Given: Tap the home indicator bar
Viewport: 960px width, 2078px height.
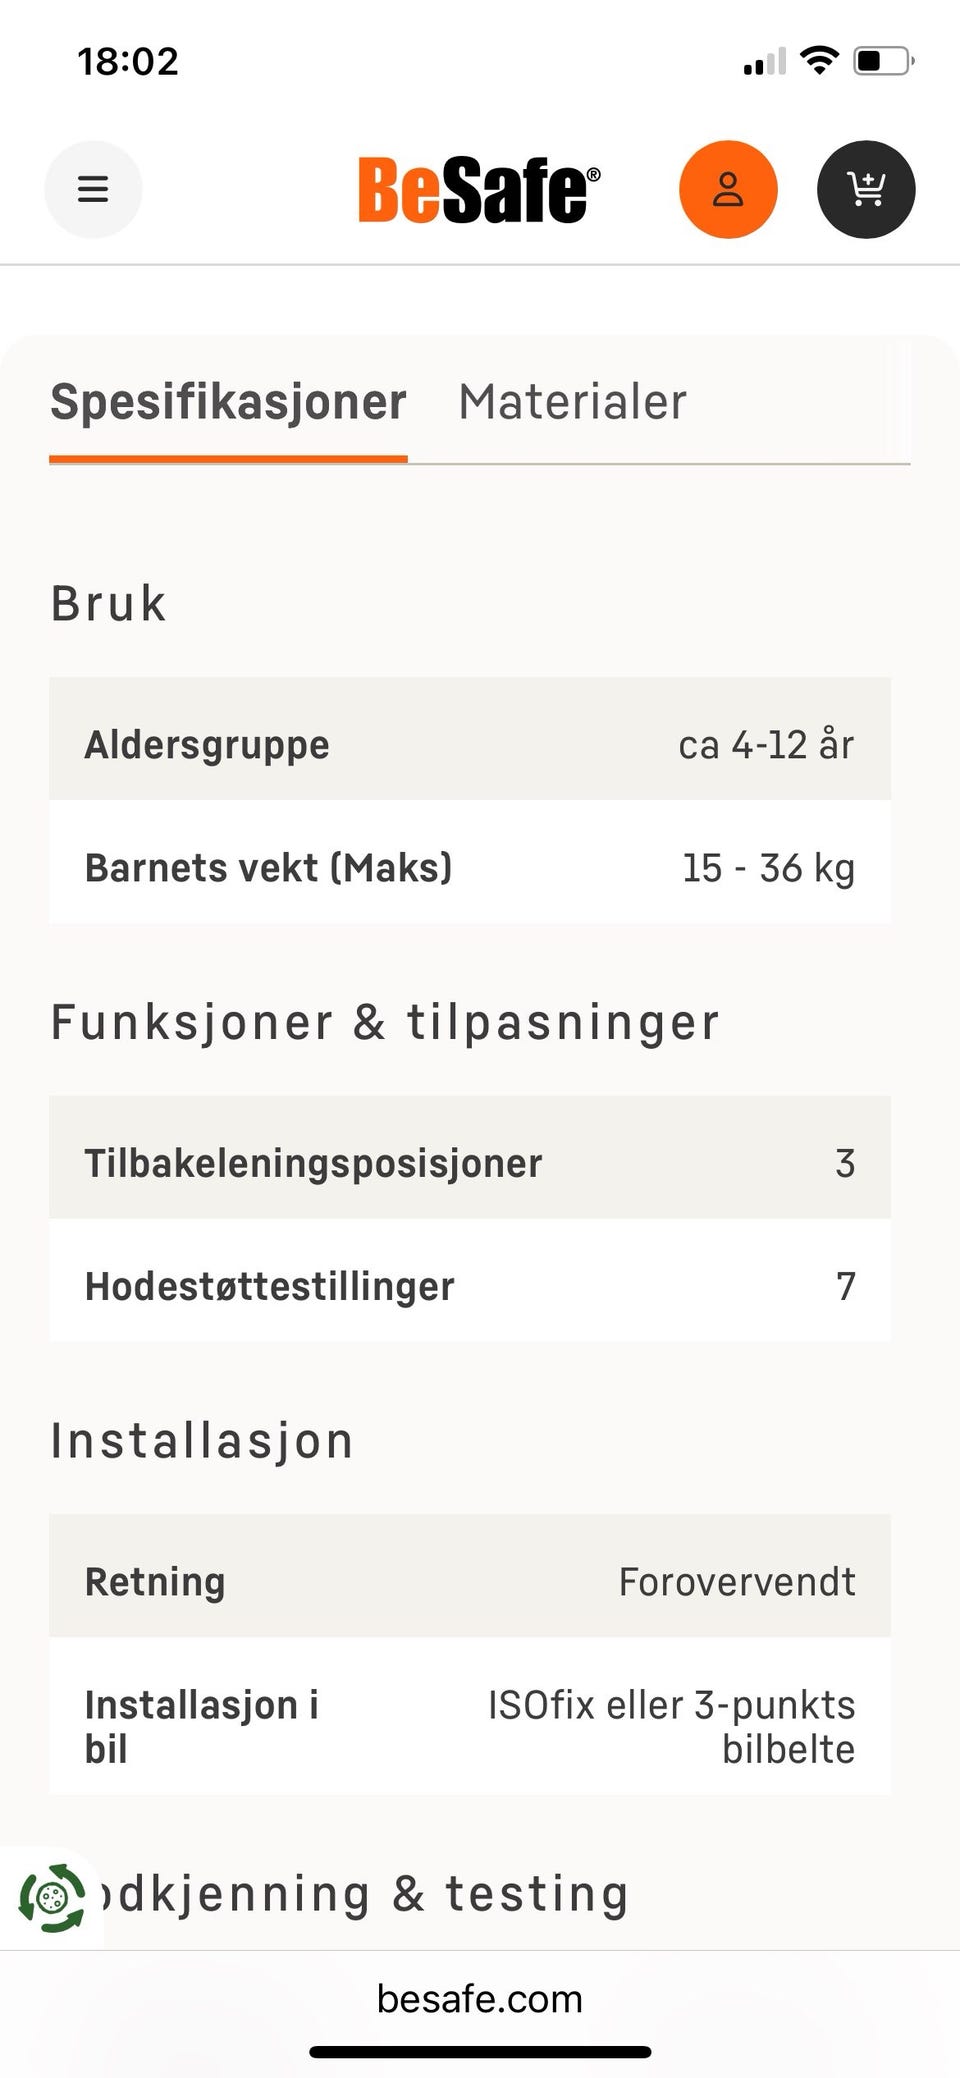Looking at the screenshot, I should point(480,2052).
